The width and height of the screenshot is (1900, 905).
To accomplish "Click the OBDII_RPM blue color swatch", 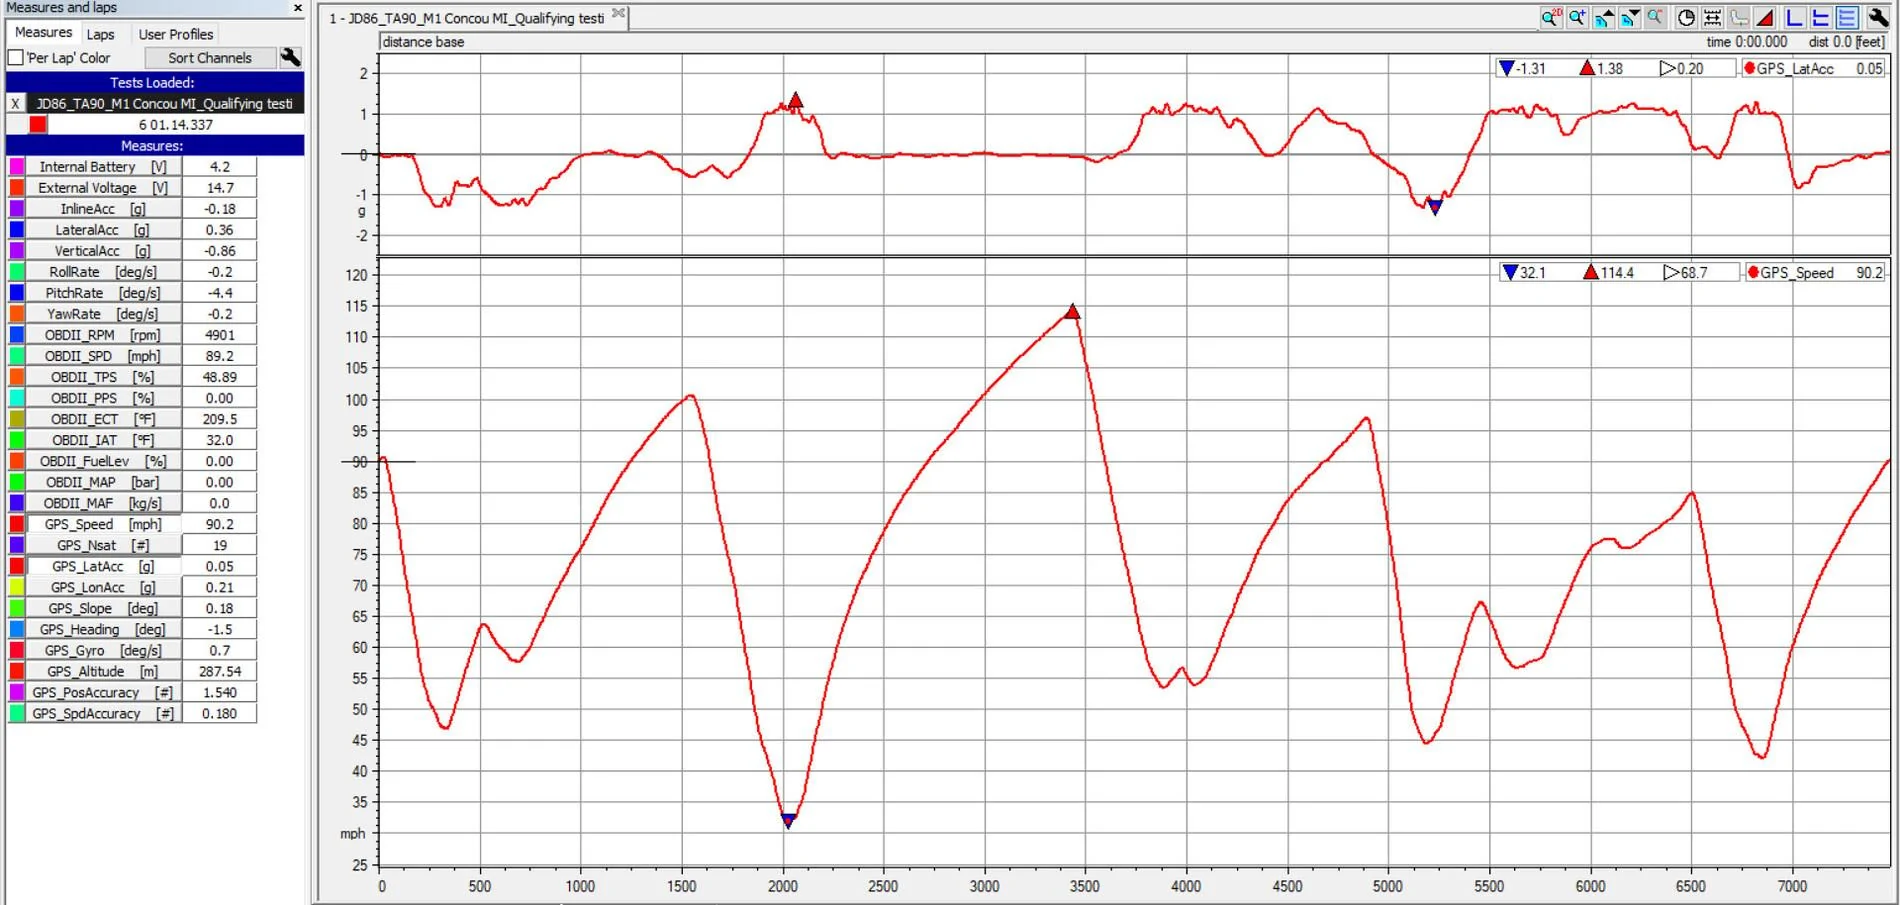I will tap(17, 335).
